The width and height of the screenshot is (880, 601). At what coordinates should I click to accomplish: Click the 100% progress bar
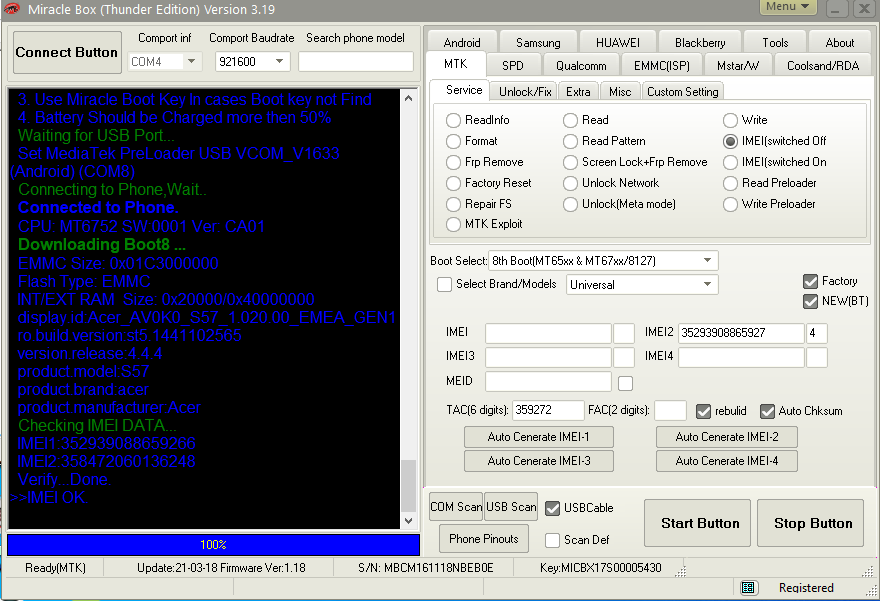[213, 544]
